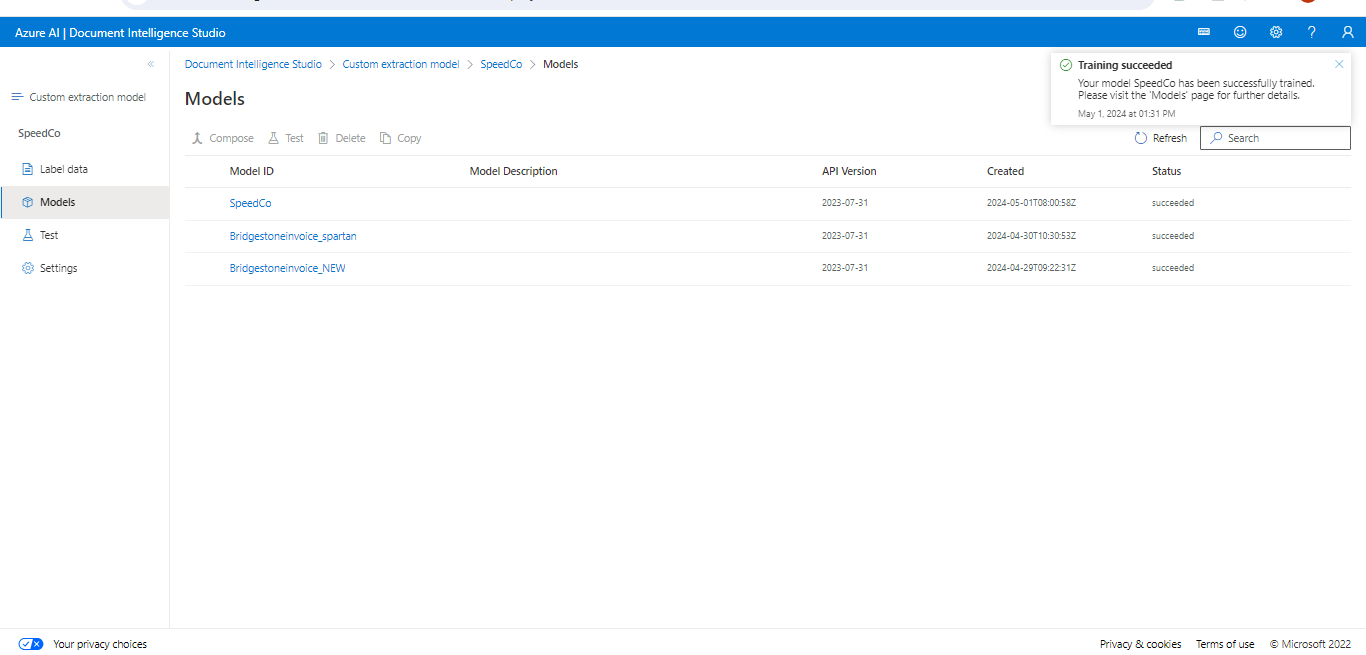Open project Settings from the sidebar
The width and height of the screenshot is (1366, 655).
coord(57,267)
